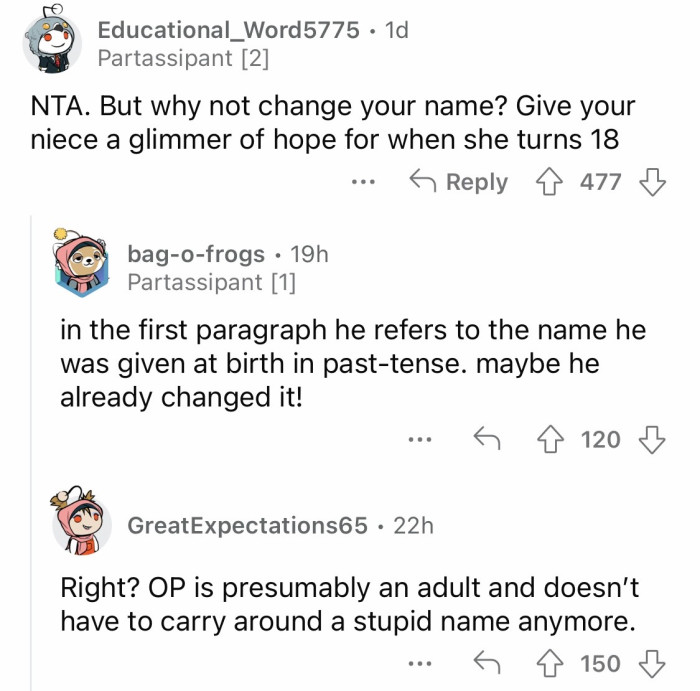Open more options for Educational_Word5775's comment
This screenshot has width=700, height=691.
pos(364,183)
